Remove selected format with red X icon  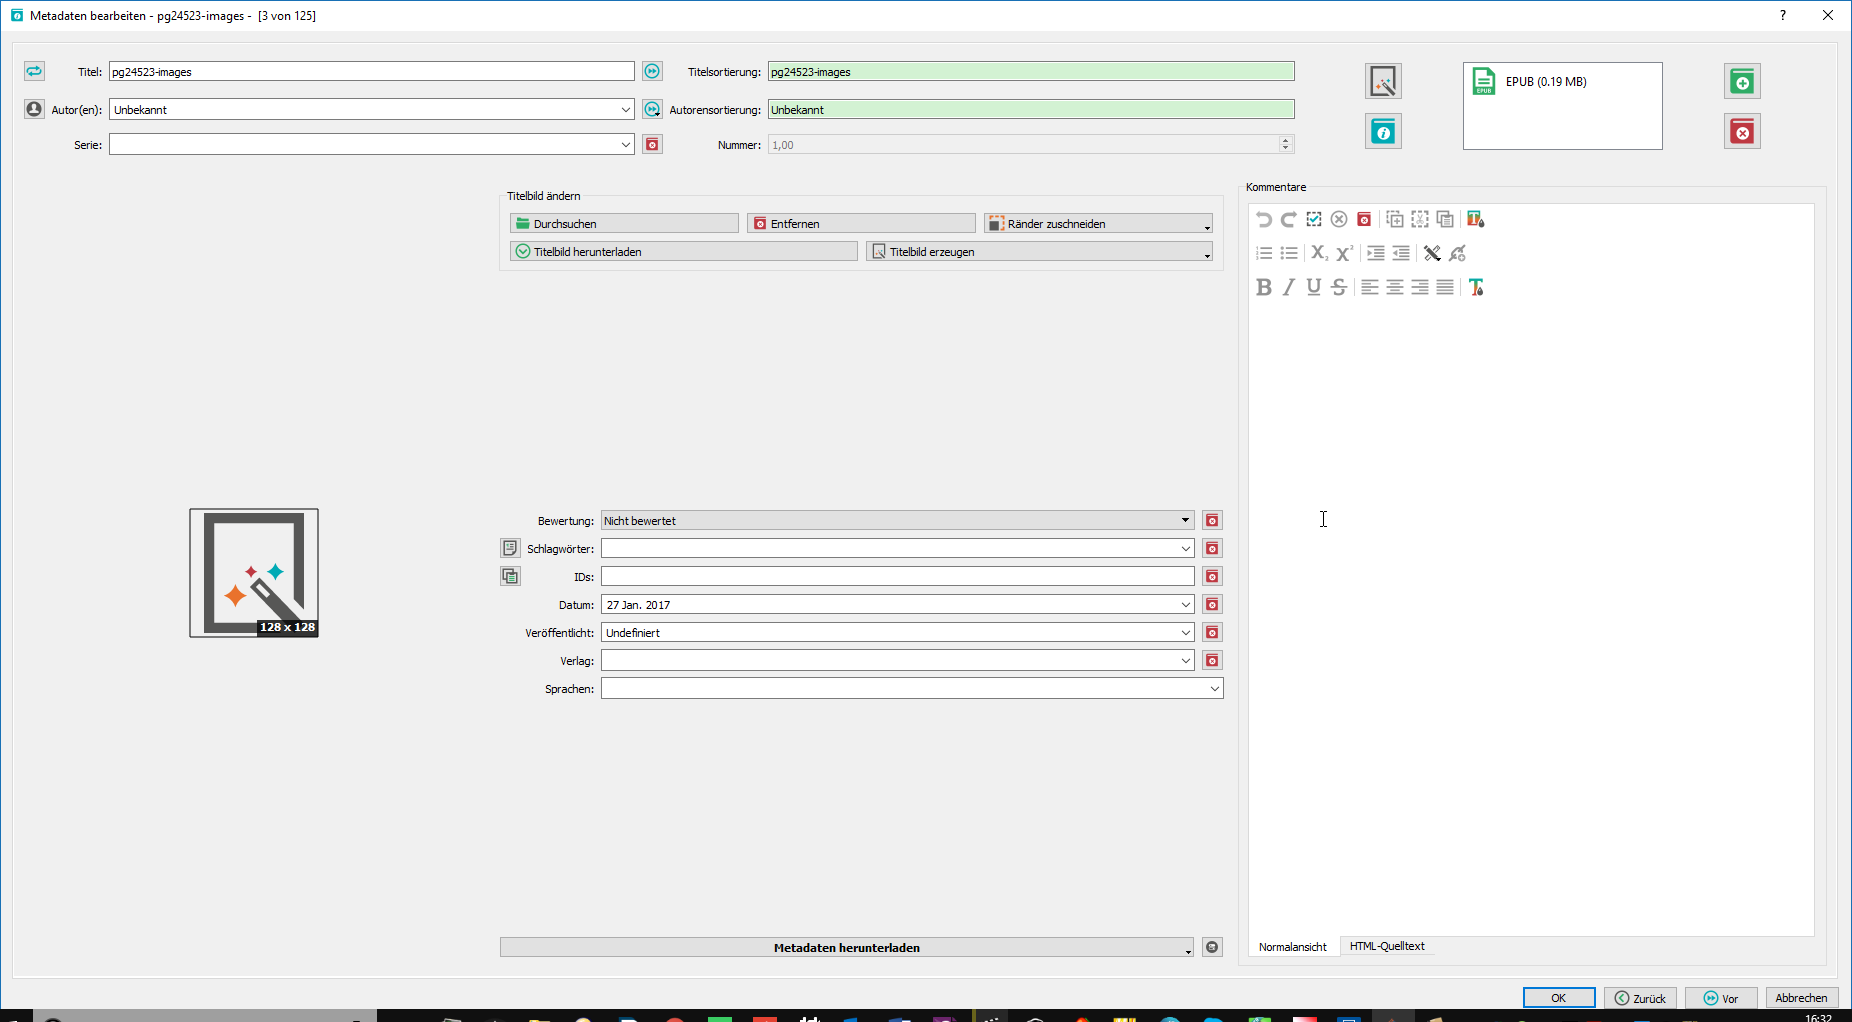tap(1742, 131)
